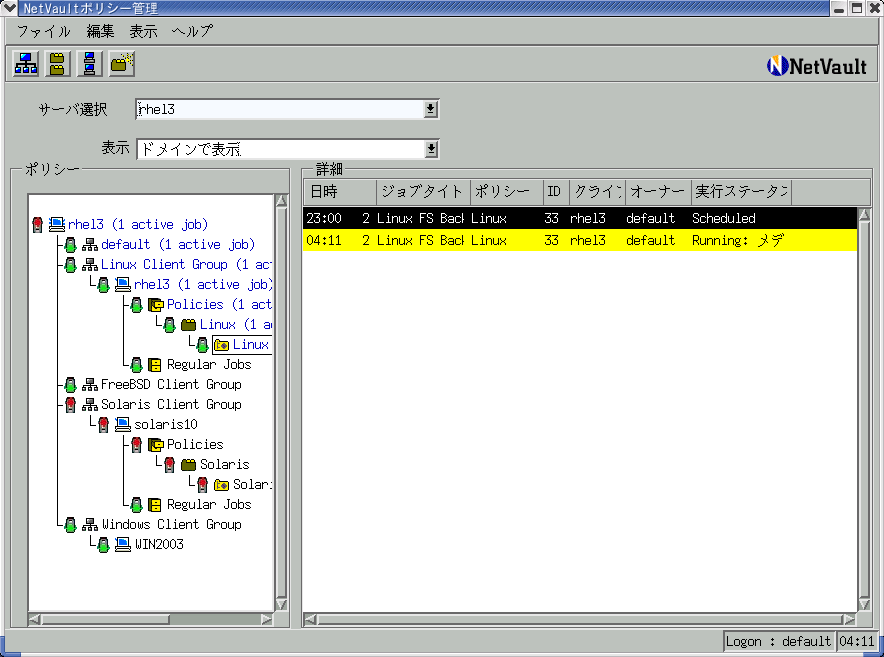The height and width of the screenshot is (657, 884).
Task: Click the 実行ステータス column header
Action: click(740, 192)
